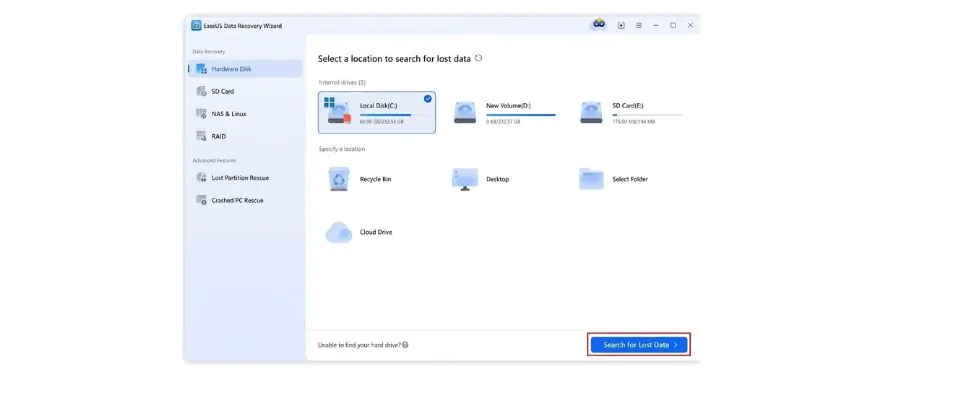Click the import icon in title bar
This screenshot has width=957, height=397.
coord(621,26)
